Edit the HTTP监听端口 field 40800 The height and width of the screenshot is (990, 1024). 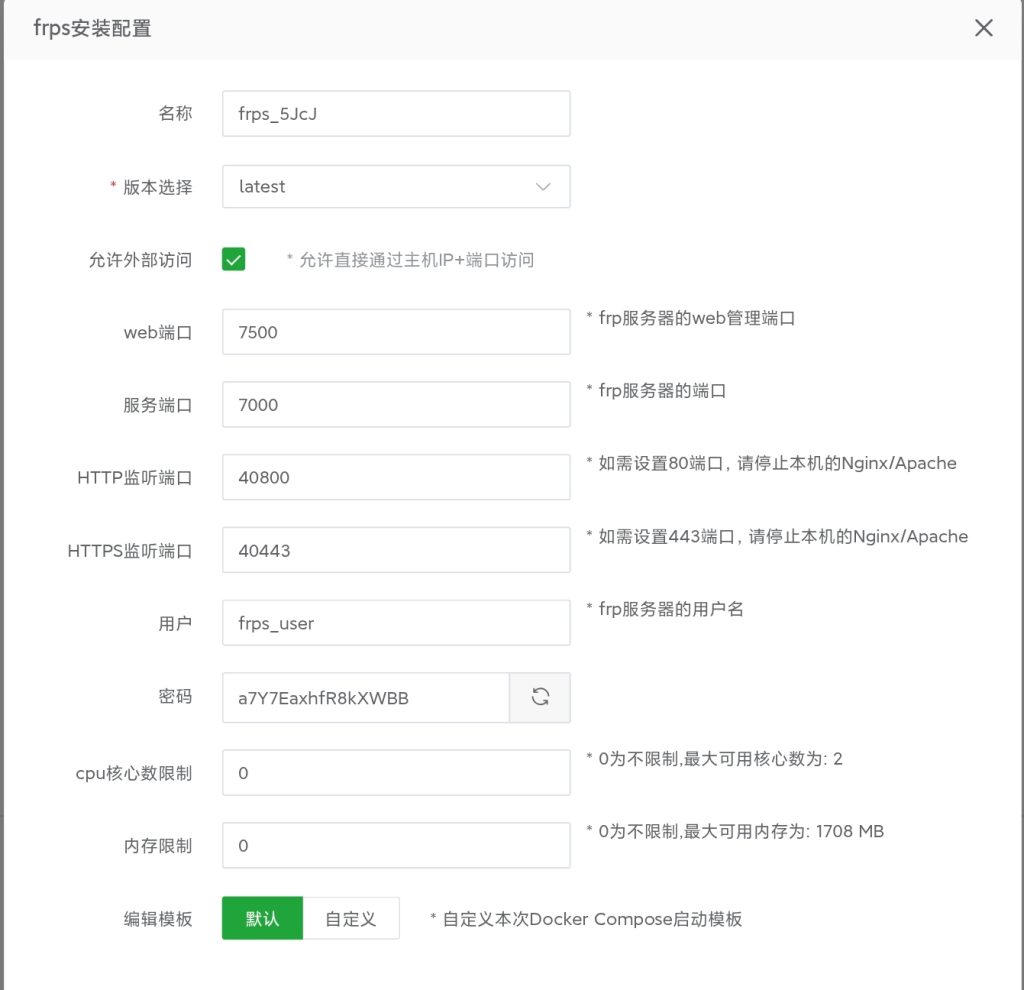coord(396,477)
